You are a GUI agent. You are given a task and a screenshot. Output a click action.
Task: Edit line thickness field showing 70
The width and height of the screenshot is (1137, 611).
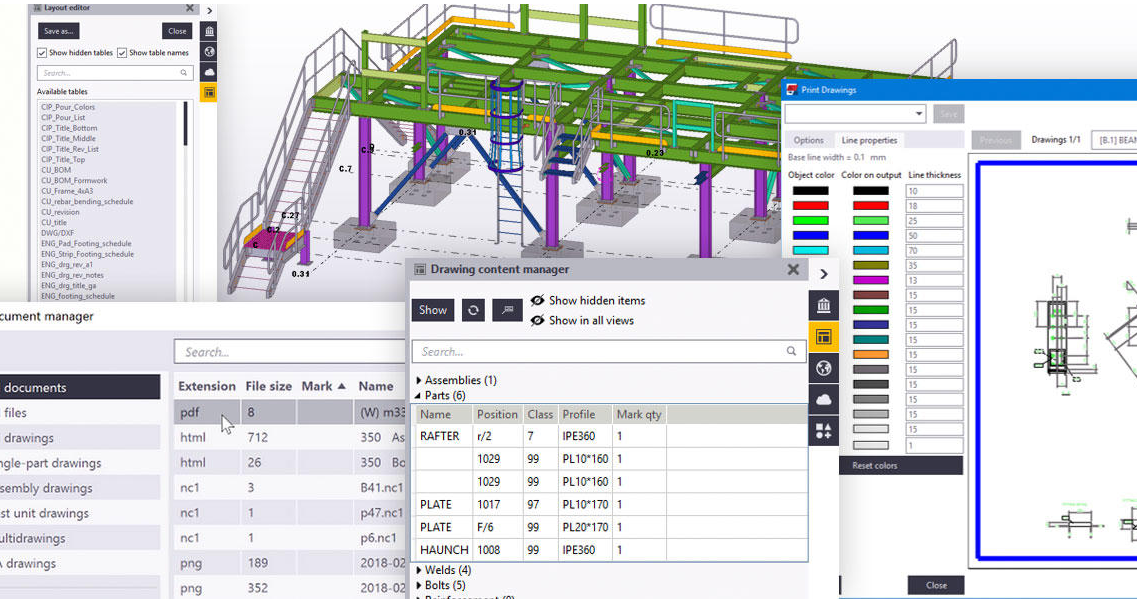(x=934, y=251)
